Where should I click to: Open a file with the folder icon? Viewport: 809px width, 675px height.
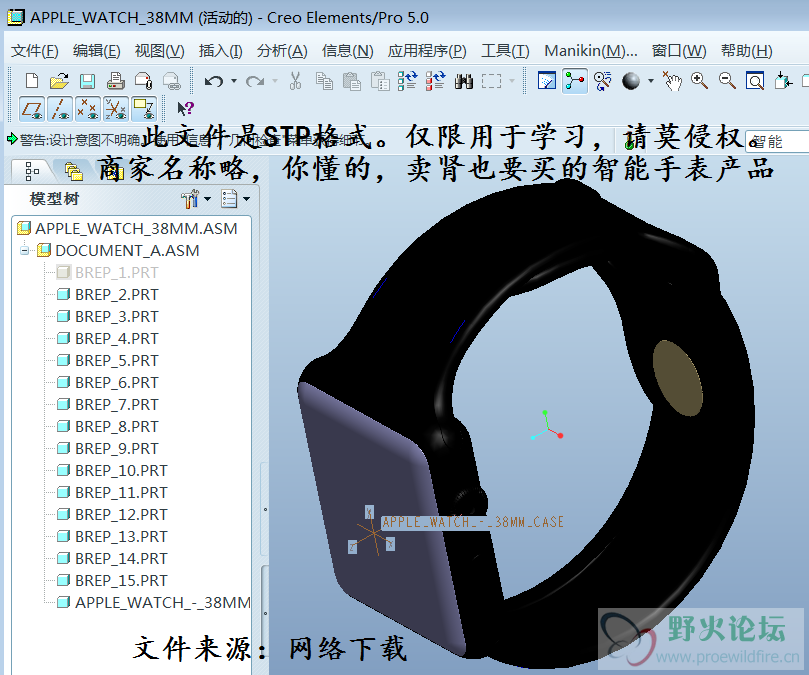(59, 81)
